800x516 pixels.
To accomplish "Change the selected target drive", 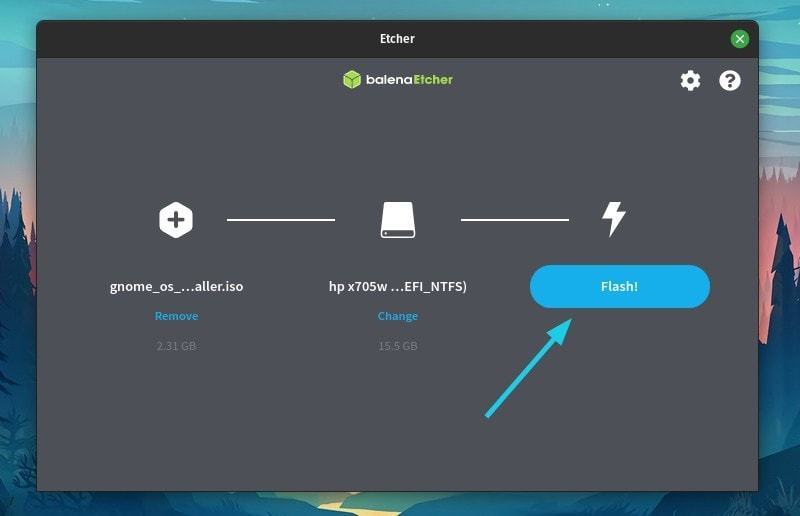I will [398, 316].
